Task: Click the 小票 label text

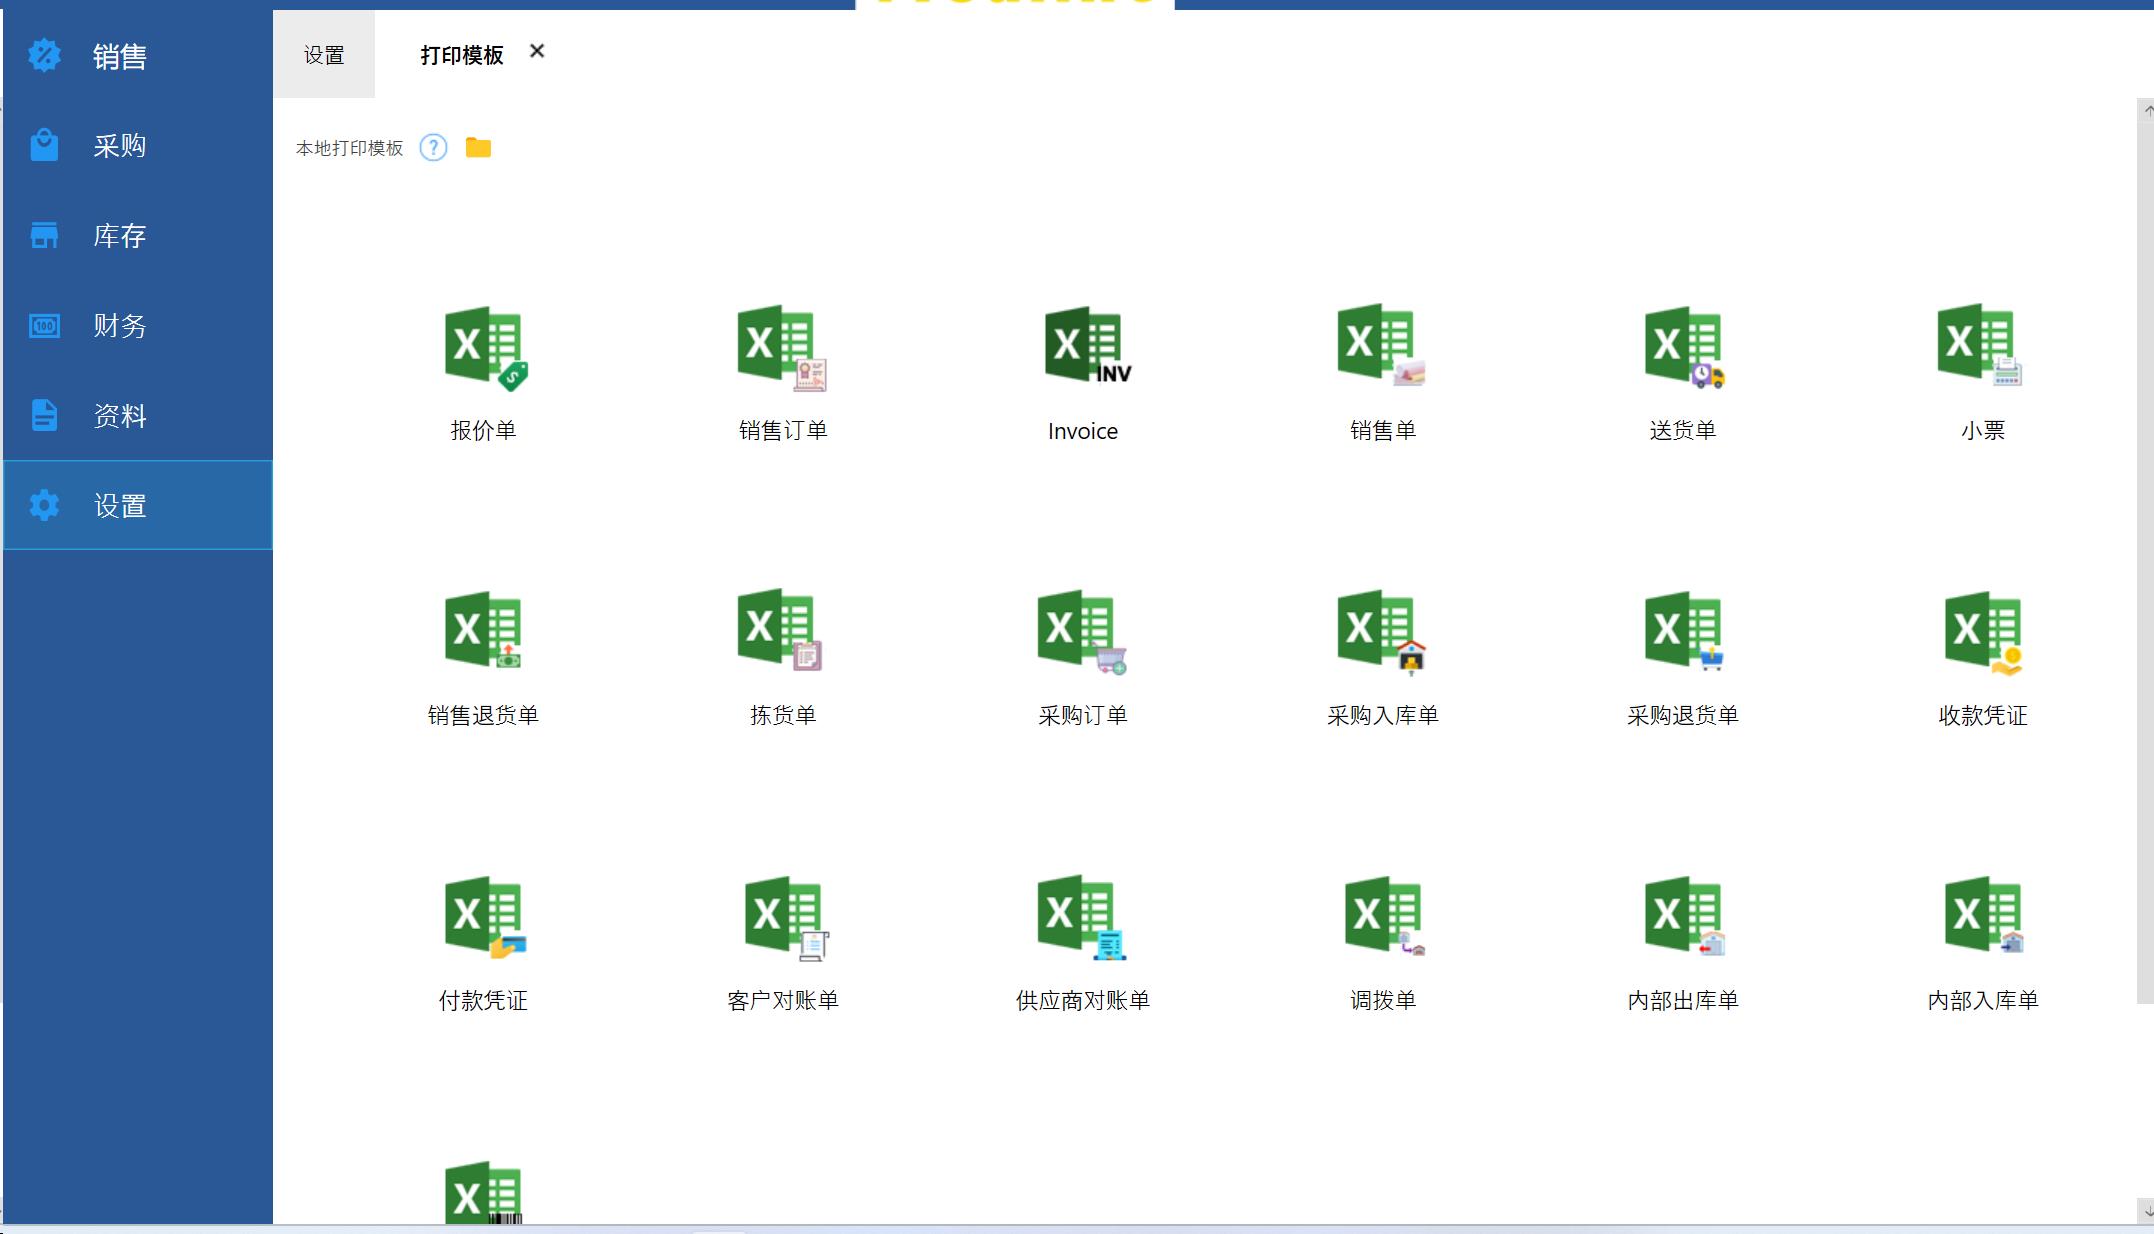Action: (x=1983, y=431)
